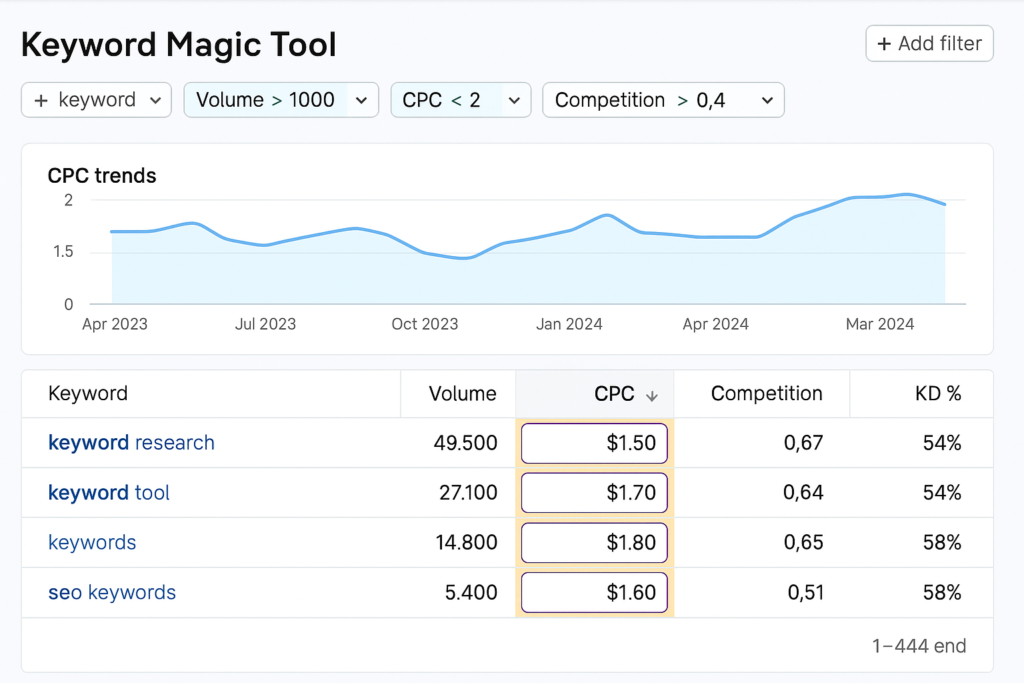
Task: Open the keyword tool link
Action: (109, 493)
